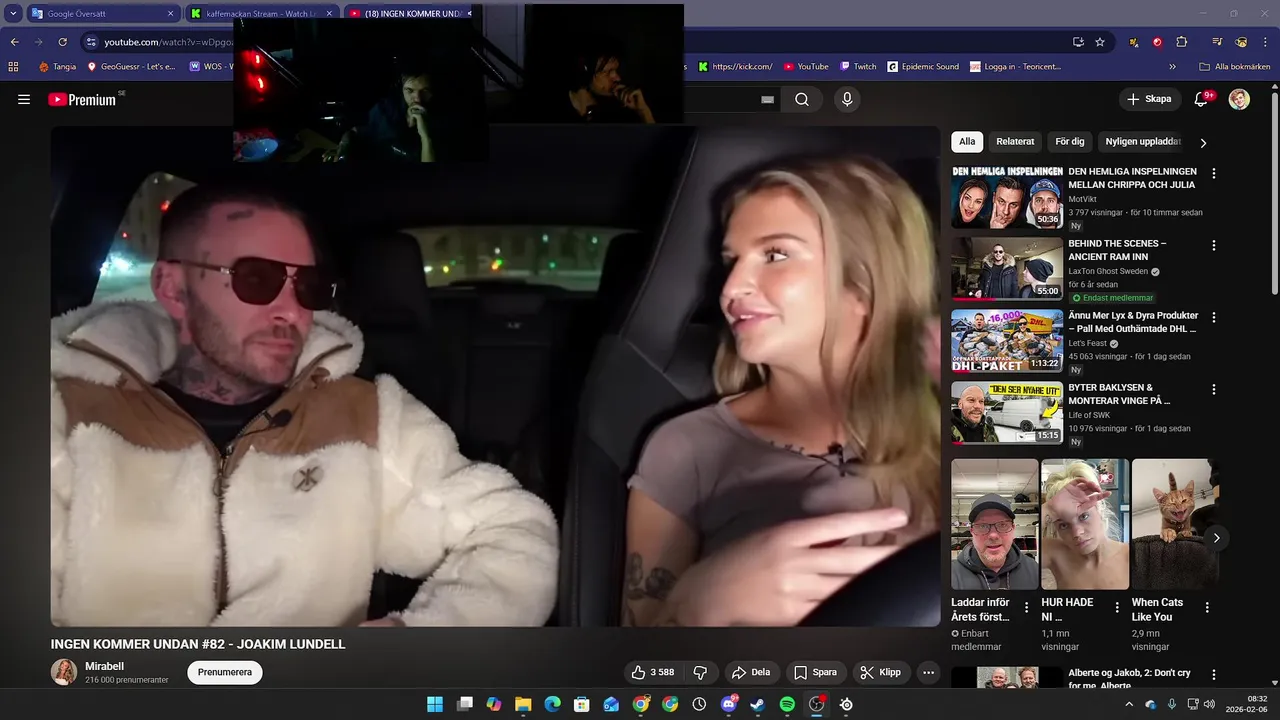Click the YouTube search magnifier button
Viewport: 1280px width, 720px height.
coord(802,99)
